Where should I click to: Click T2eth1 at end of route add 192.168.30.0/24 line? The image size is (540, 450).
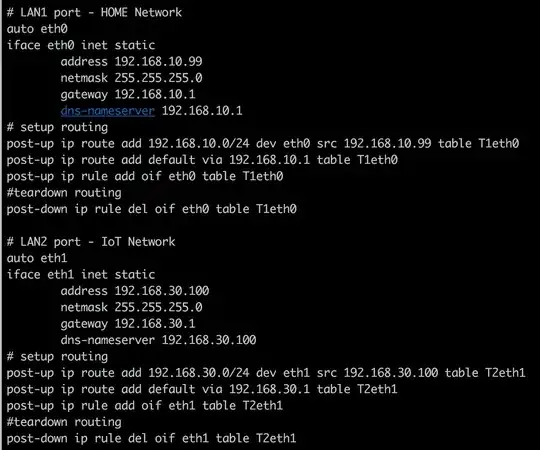pyautogui.click(x=505, y=373)
